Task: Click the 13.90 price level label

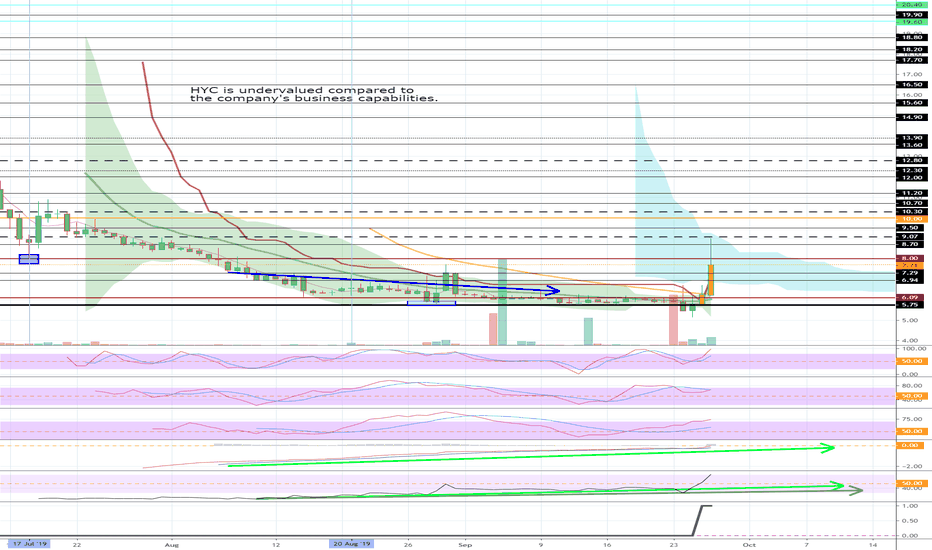Action: coord(912,138)
